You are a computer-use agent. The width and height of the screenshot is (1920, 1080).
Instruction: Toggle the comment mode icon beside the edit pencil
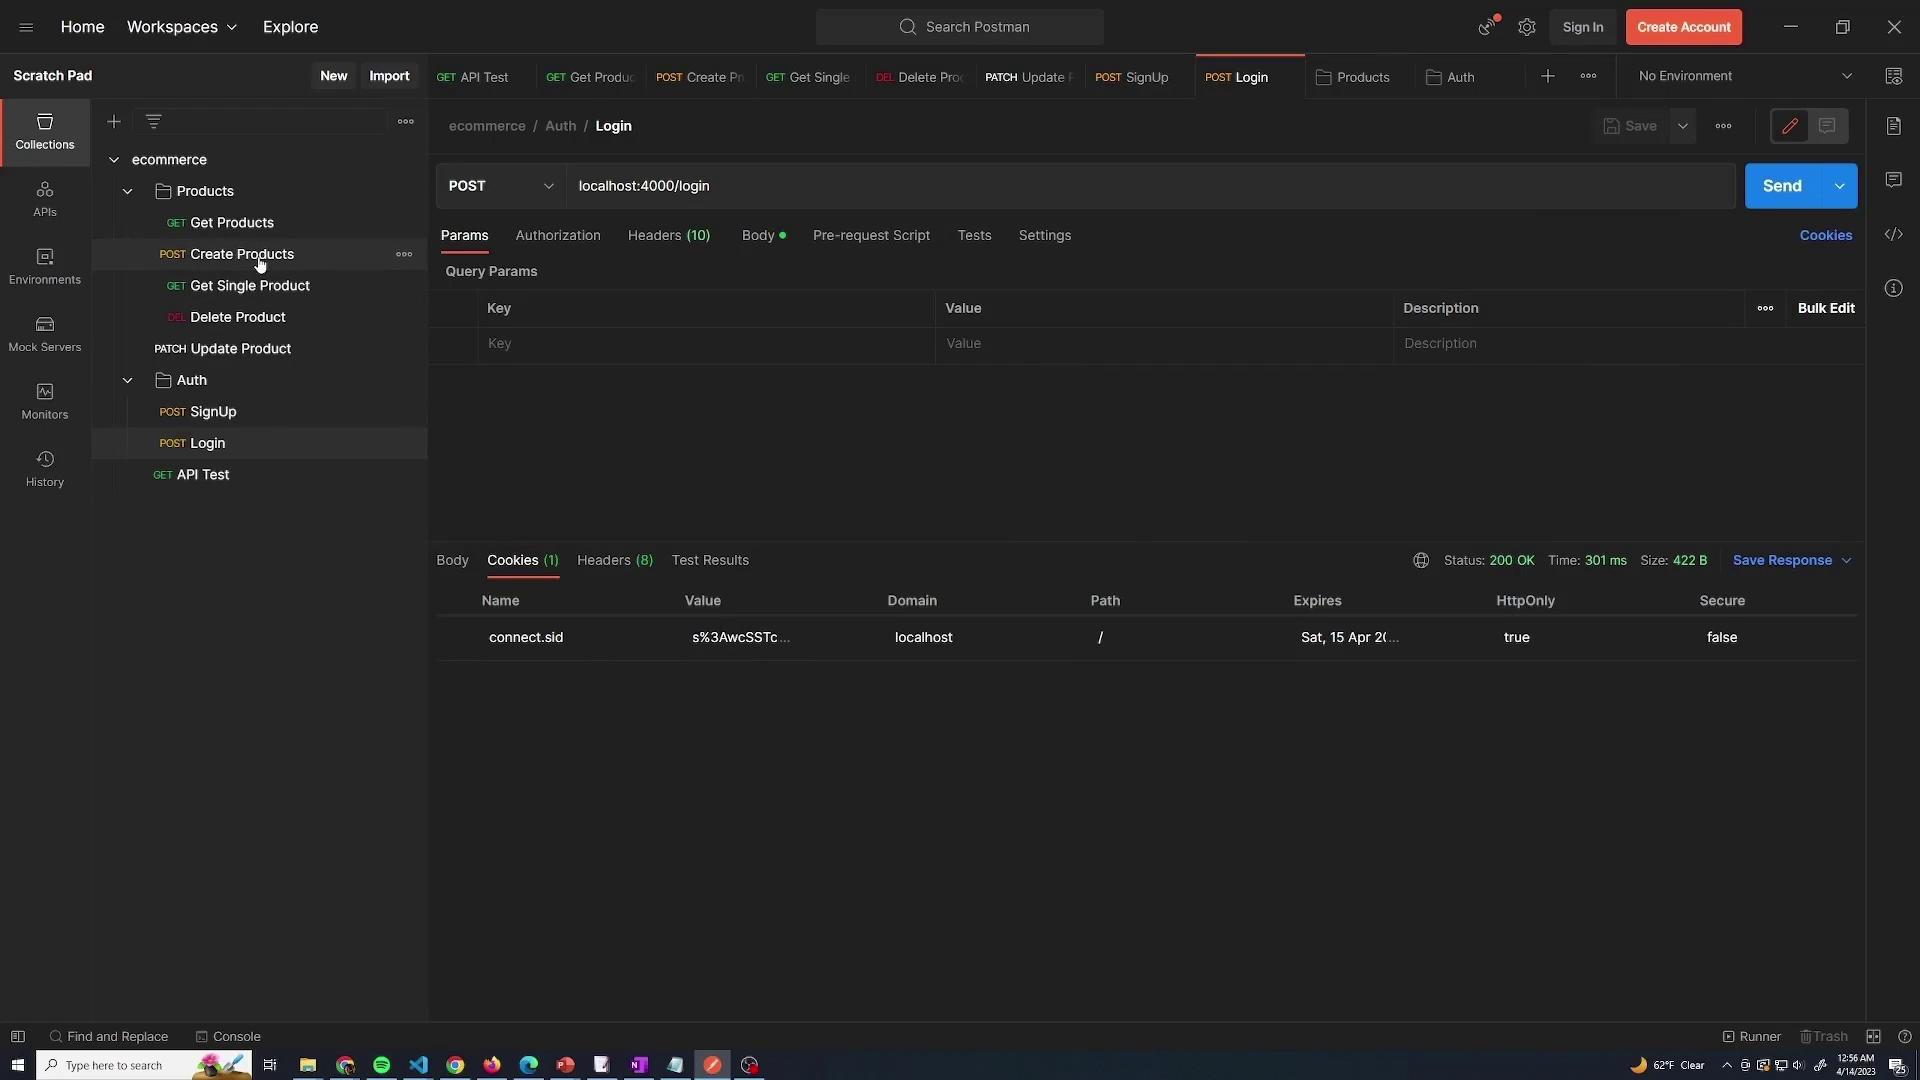click(1827, 126)
